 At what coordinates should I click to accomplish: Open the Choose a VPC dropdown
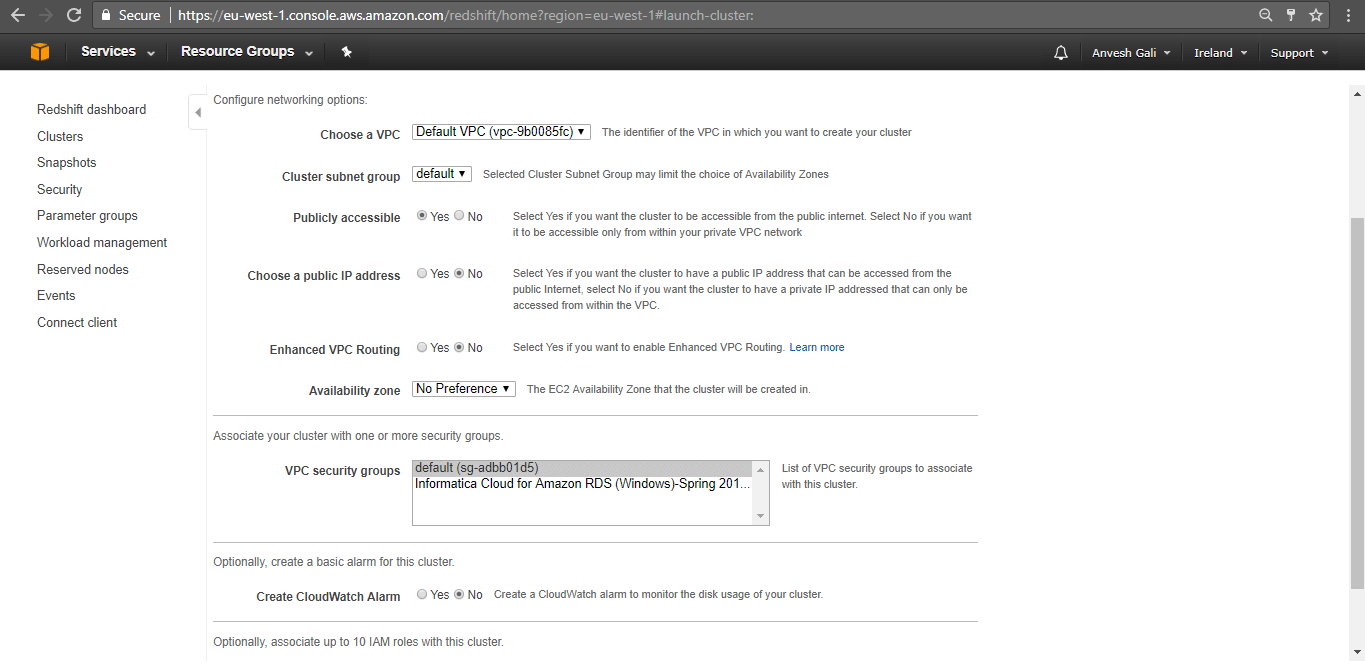[x=501, y=132]
